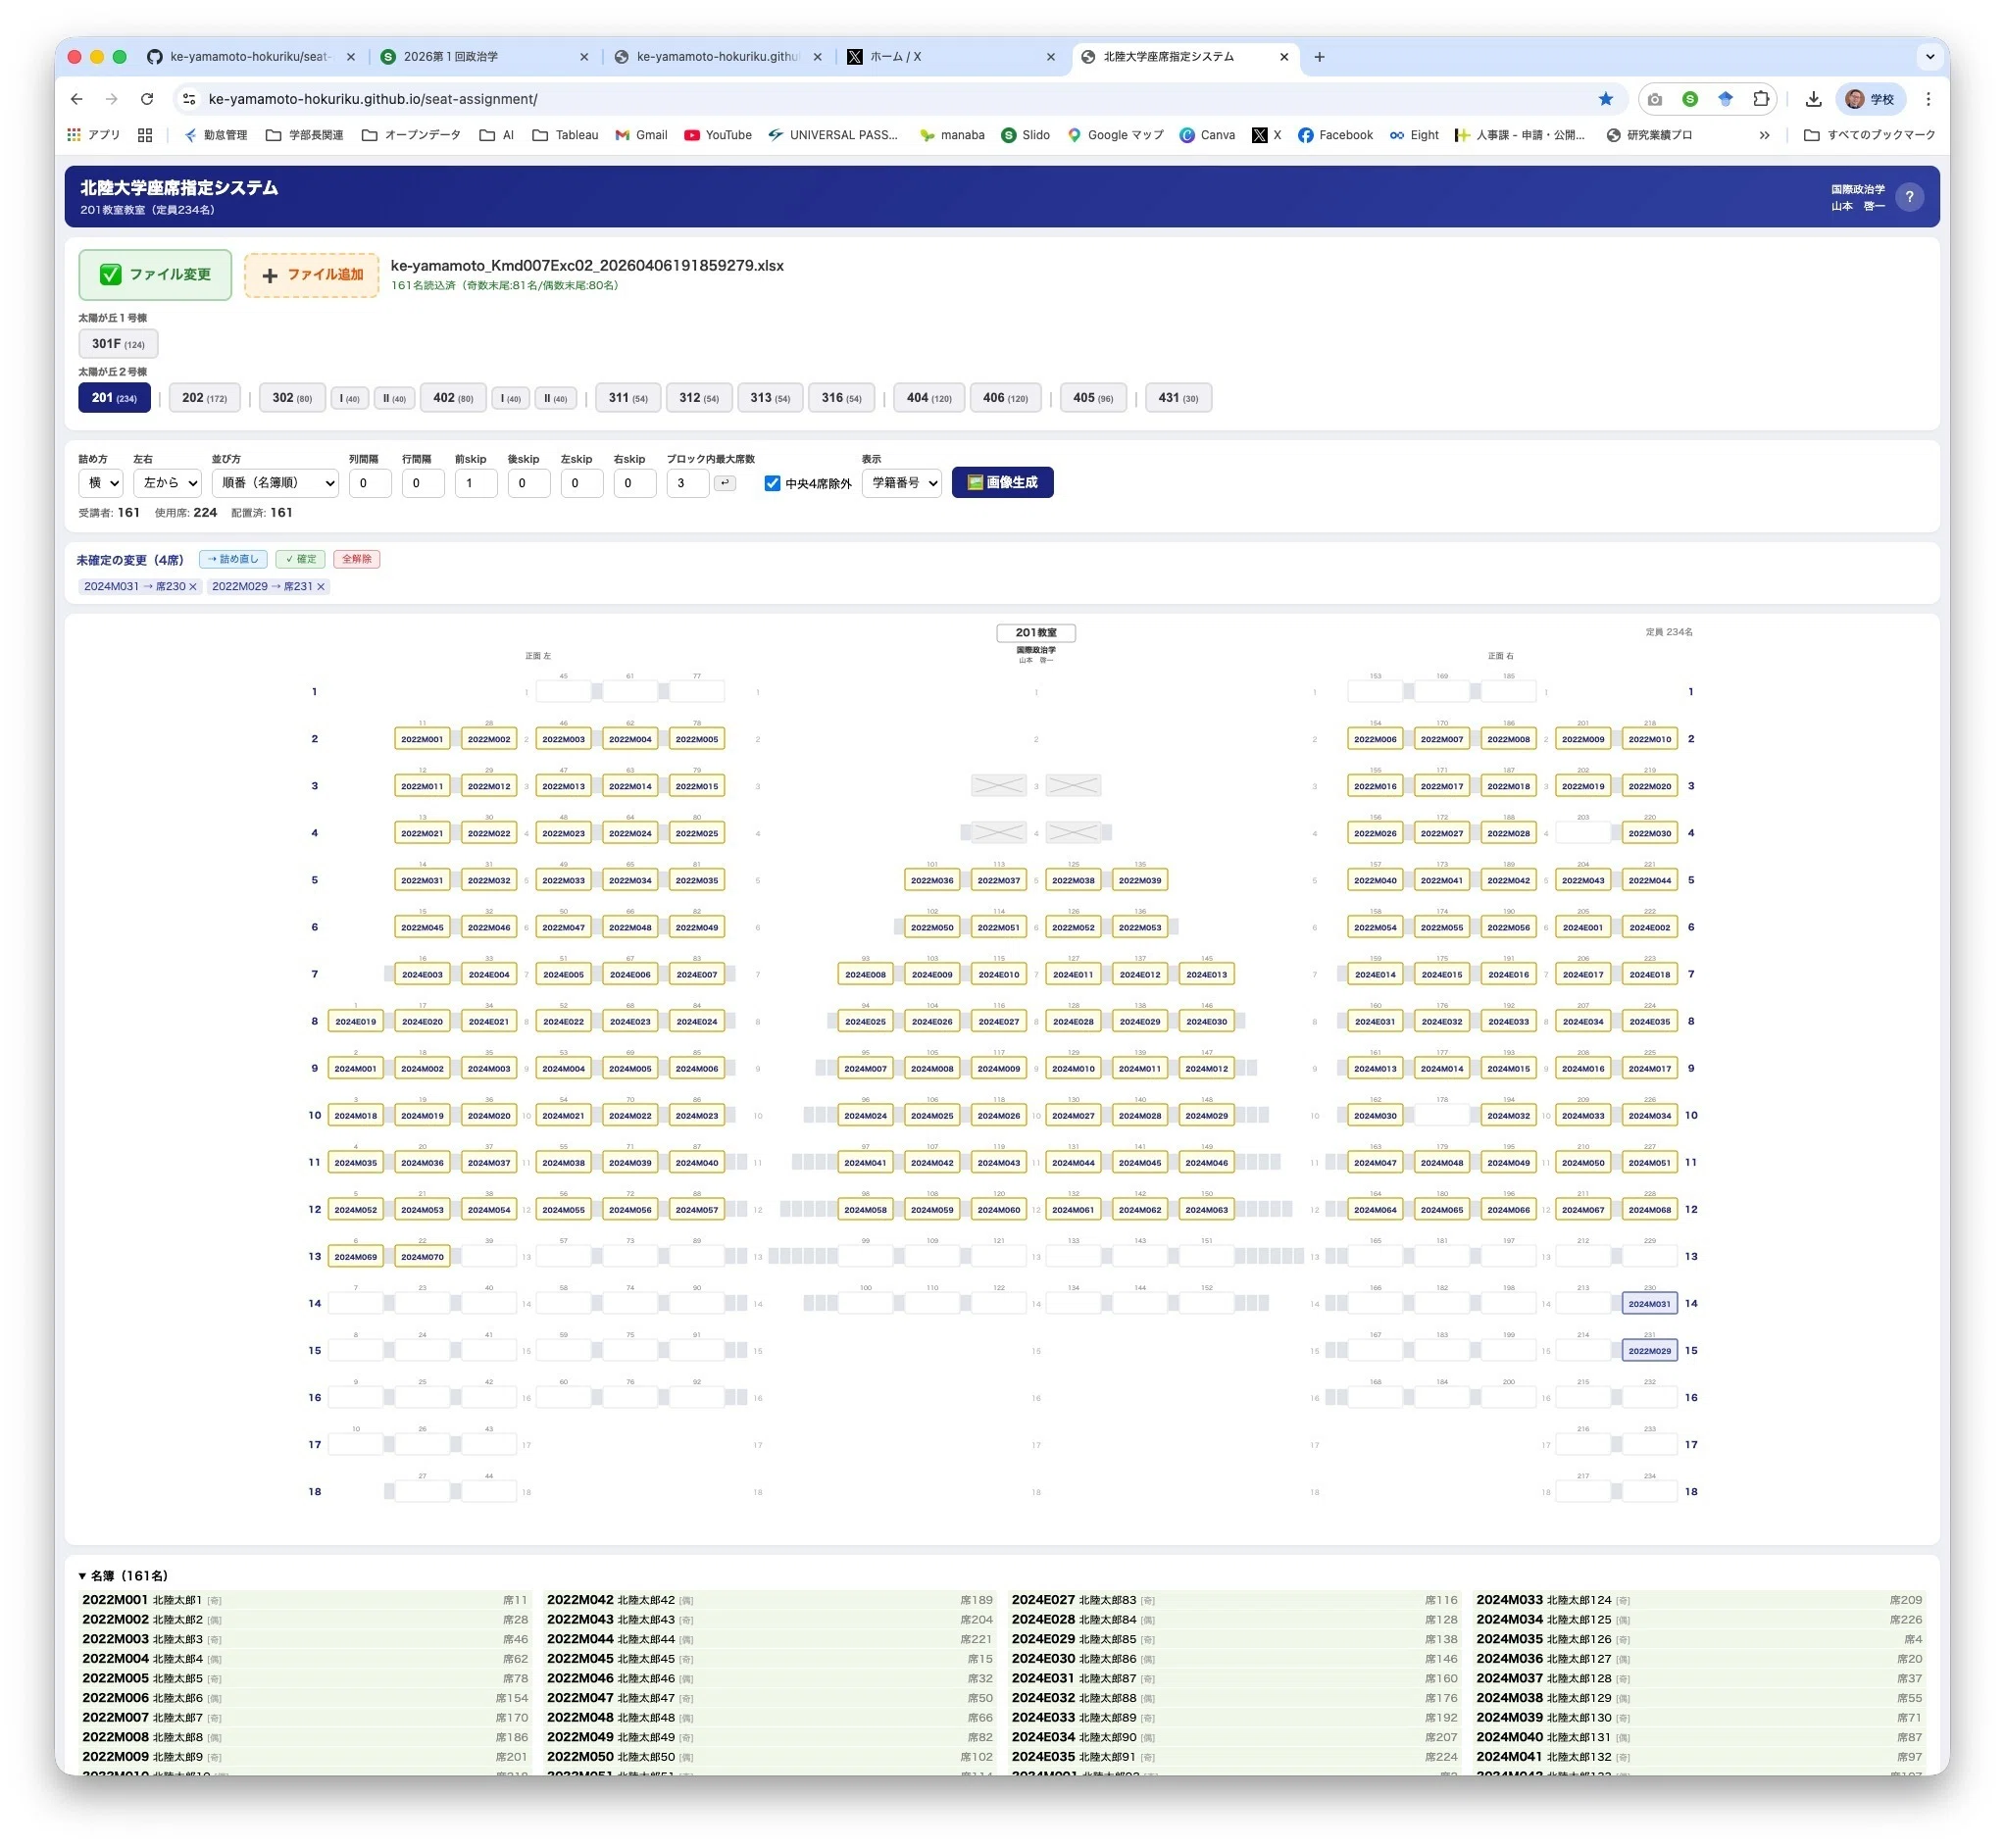Viewport: 2005px width, 1848px height.
Task: Open the 左右 dropdown showing 左から
Action: (168, 483)
